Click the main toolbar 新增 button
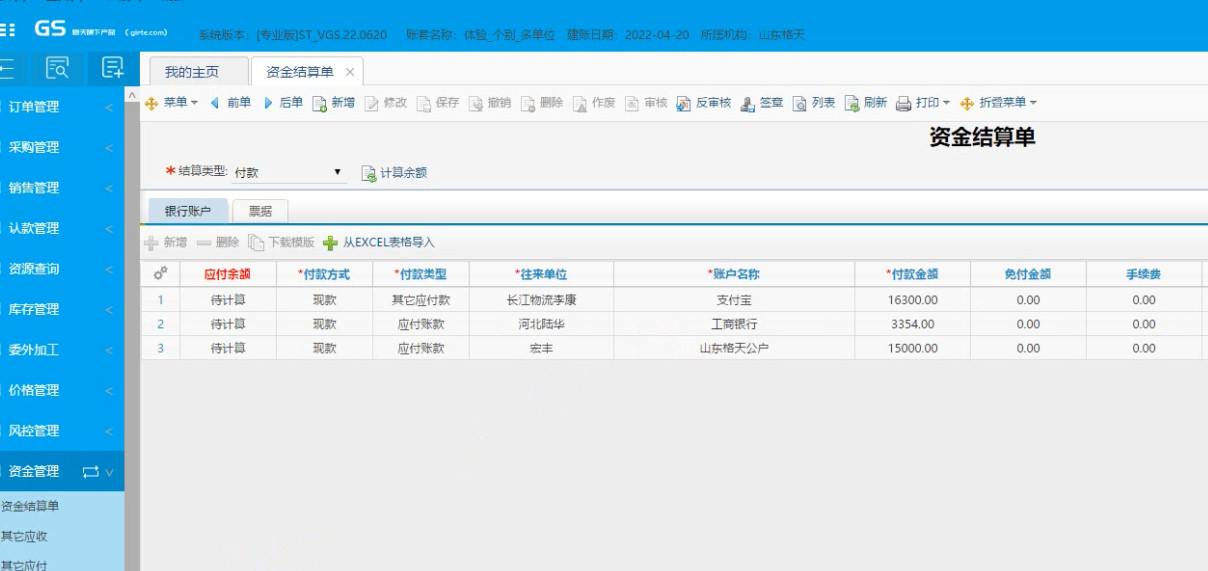The height and width of the screenshot is (571, 1208). coord(334,102)
